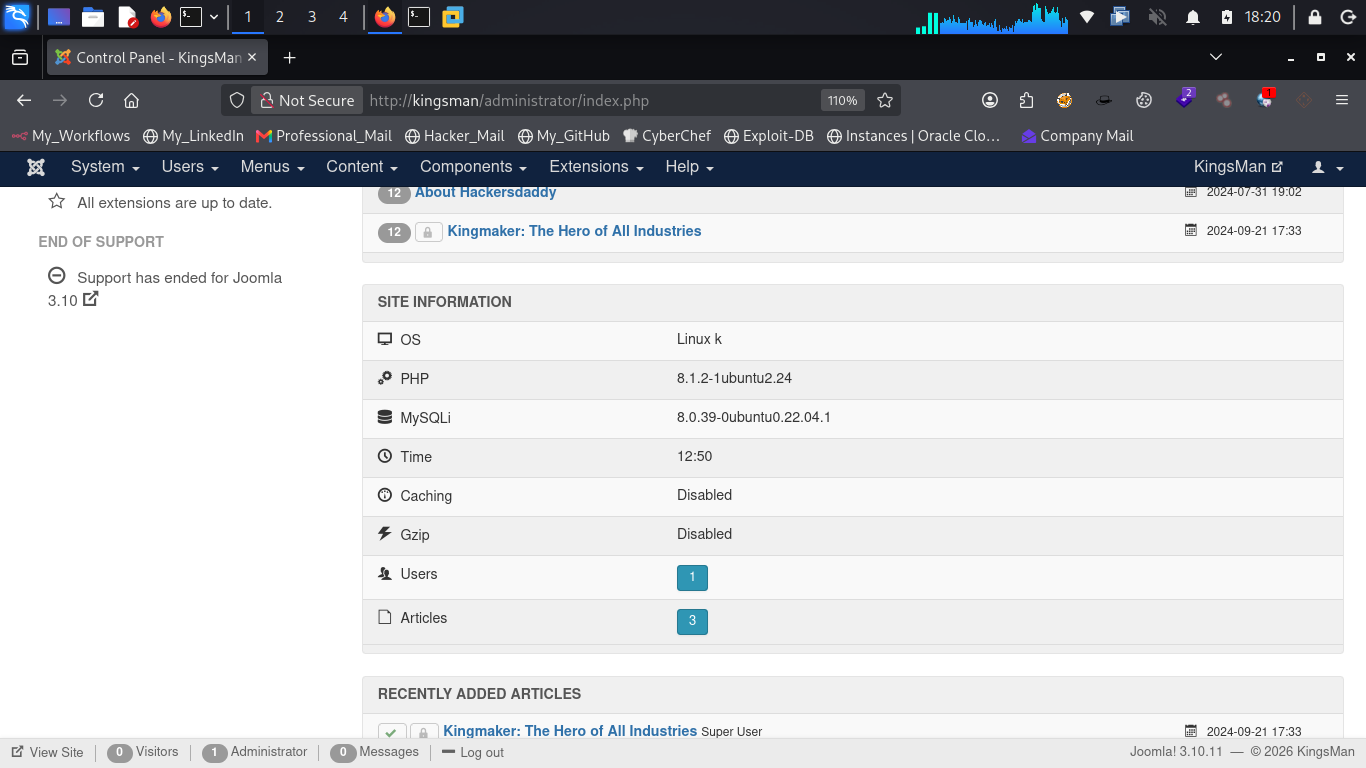Click the lock icon in recently added row

424,732
